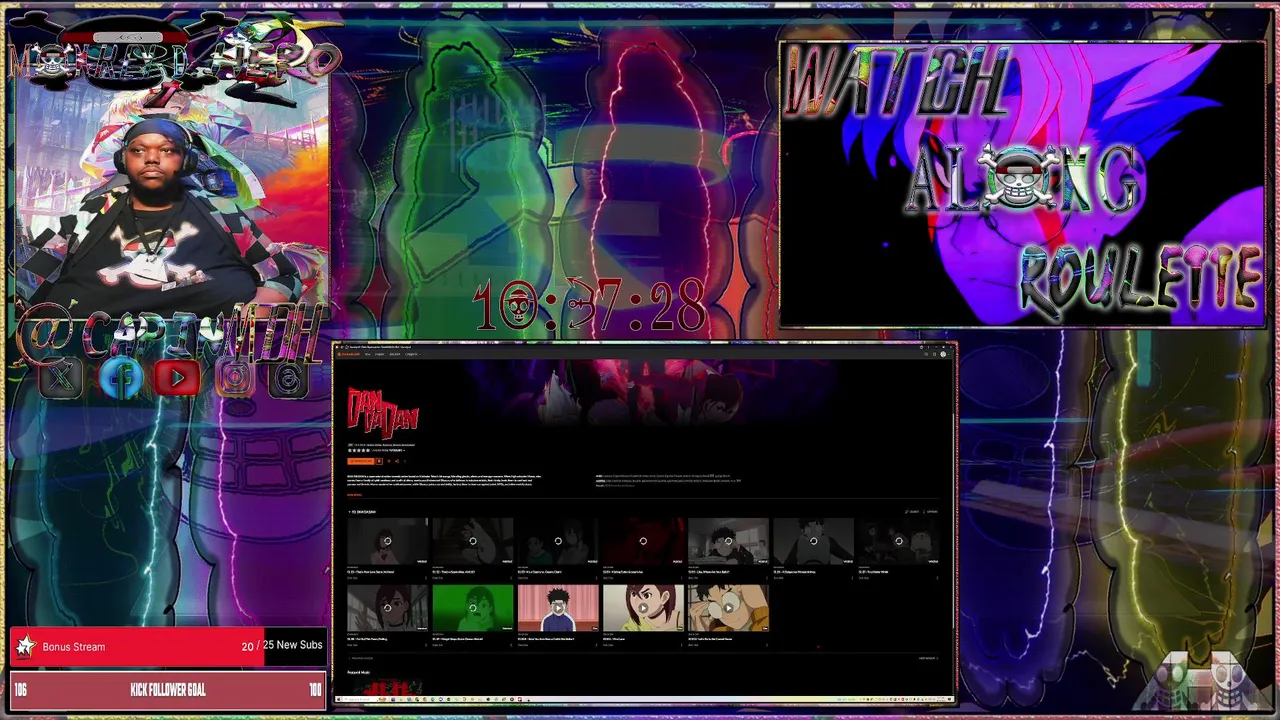Screen dimensions: 1280x720
Task: Open the watchlist bookmark icon in header
Action: 934,354
